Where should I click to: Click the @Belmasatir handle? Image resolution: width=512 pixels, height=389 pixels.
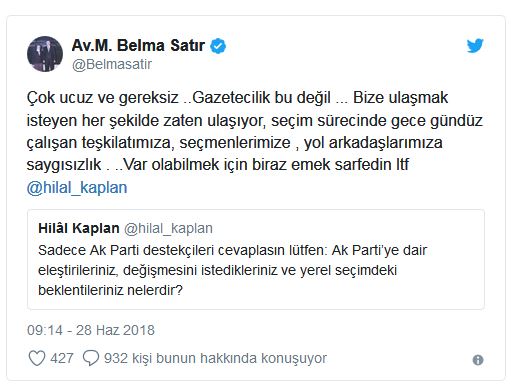tap(112, 64)
